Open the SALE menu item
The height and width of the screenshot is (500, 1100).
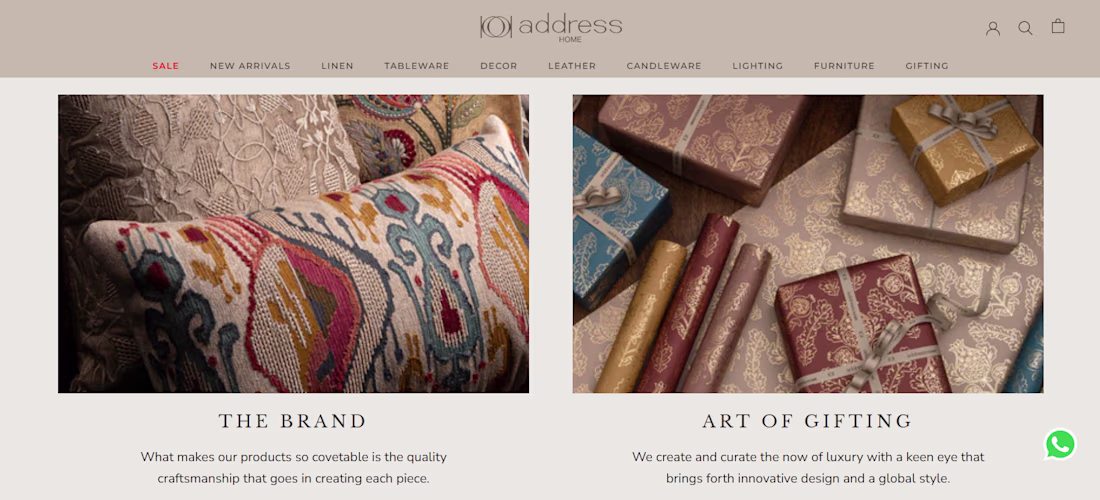tap(166, 66)
